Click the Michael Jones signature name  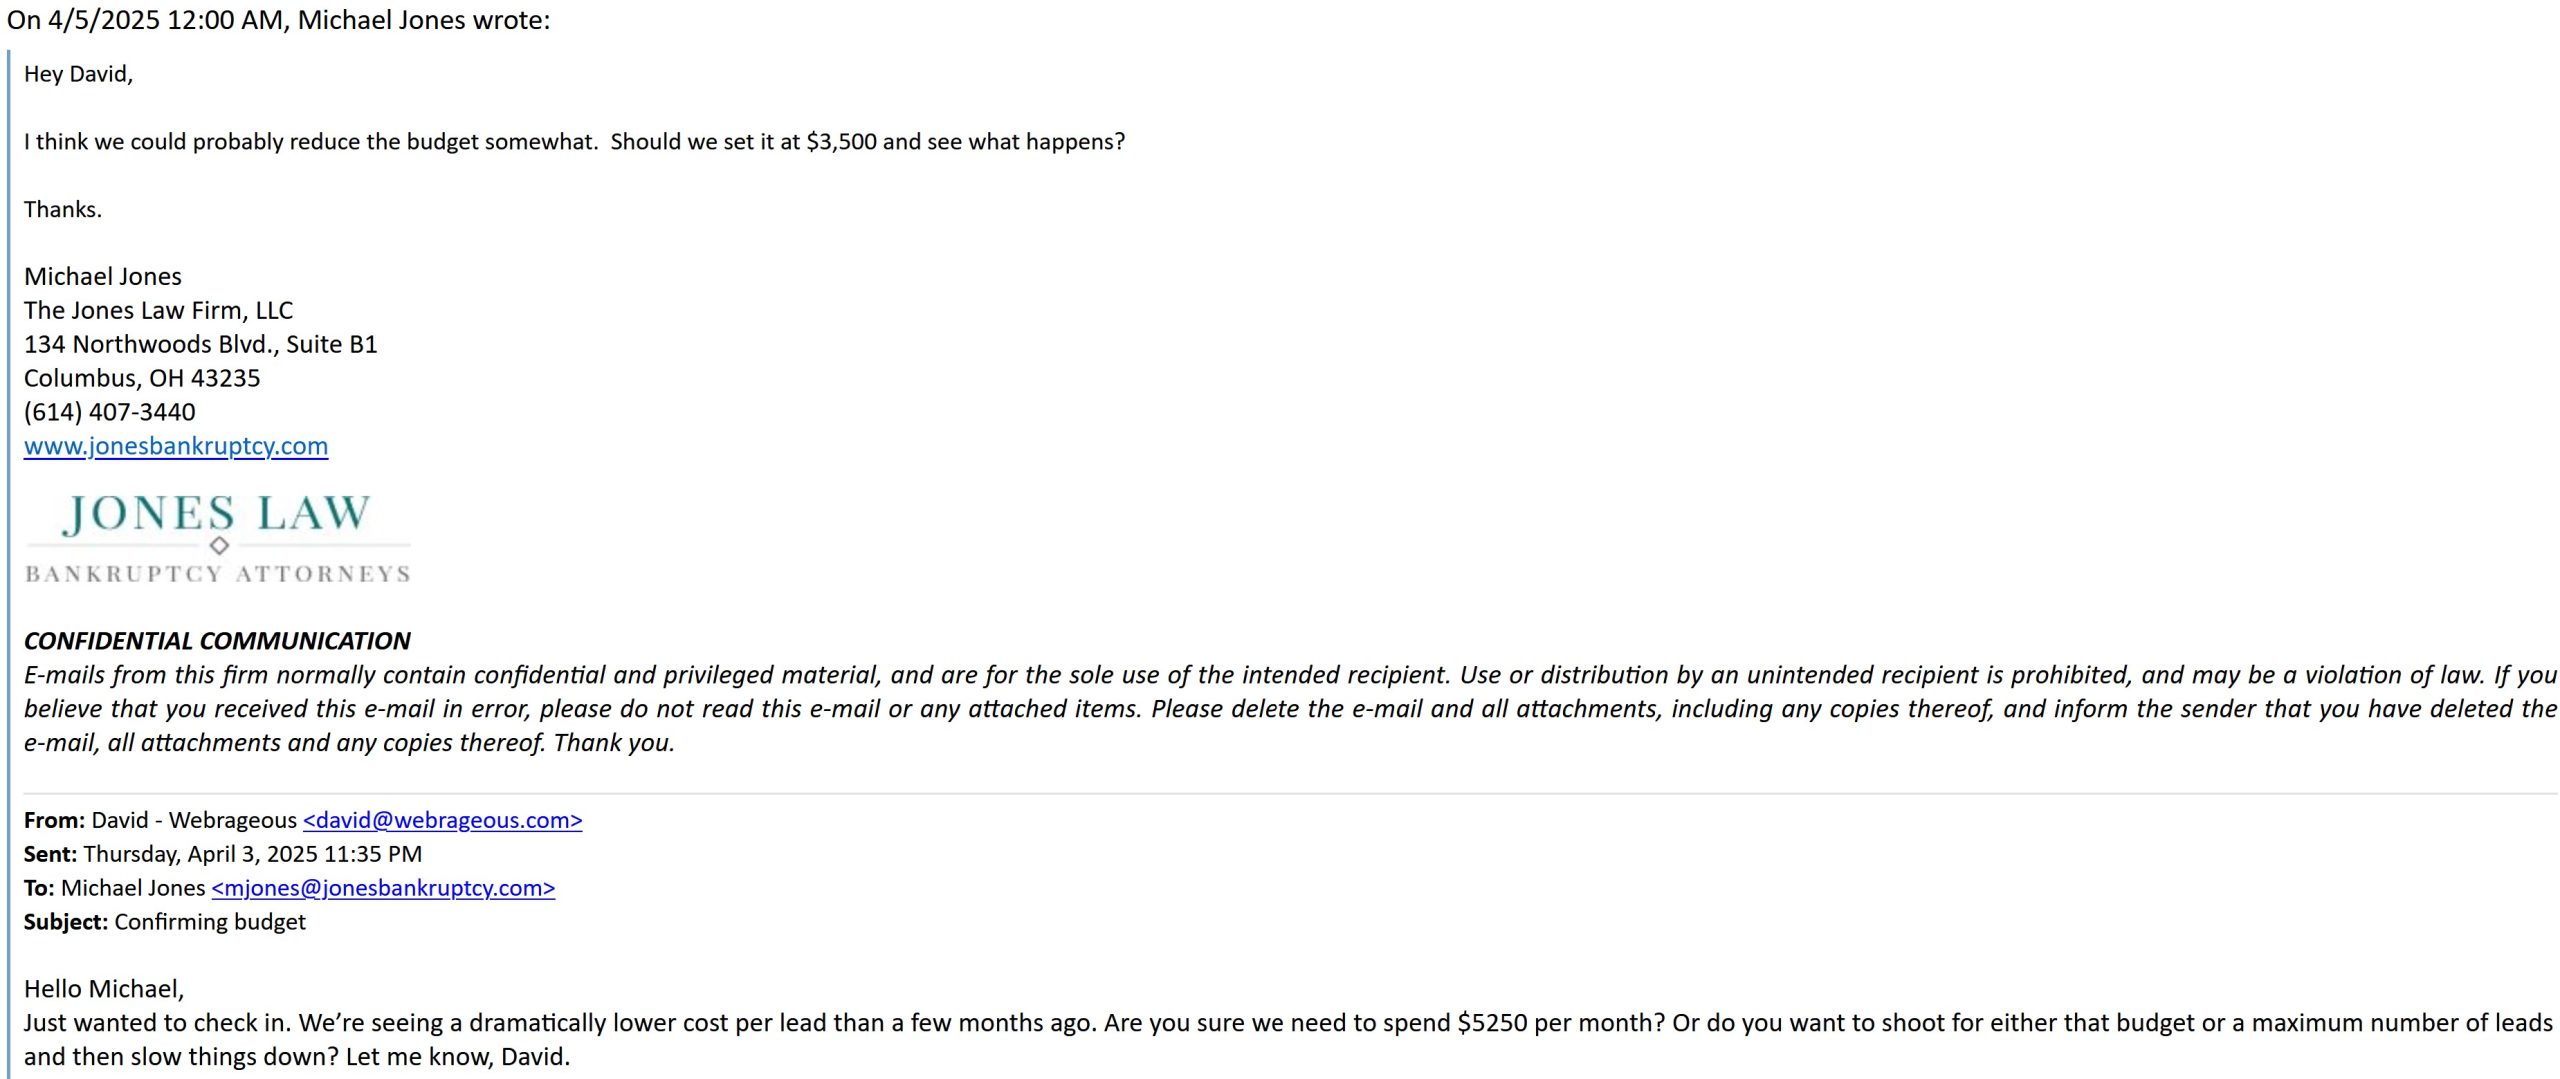pyautogui.click(x=103, y=277)
